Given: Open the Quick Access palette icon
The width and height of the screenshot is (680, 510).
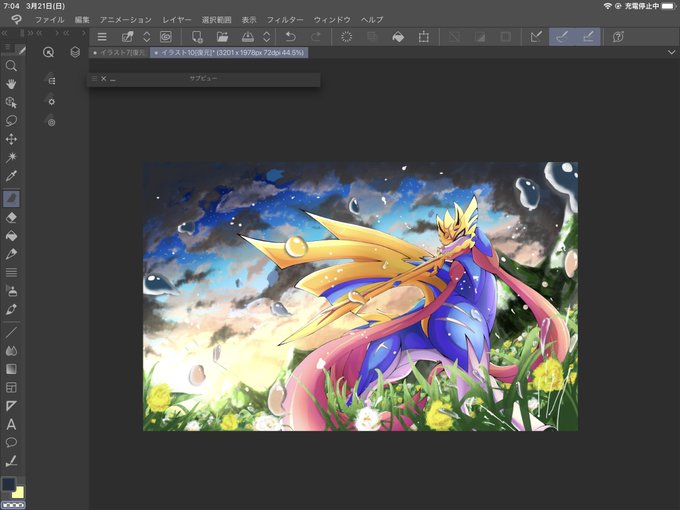Looking at the screenshot, I should coord(49,52).
